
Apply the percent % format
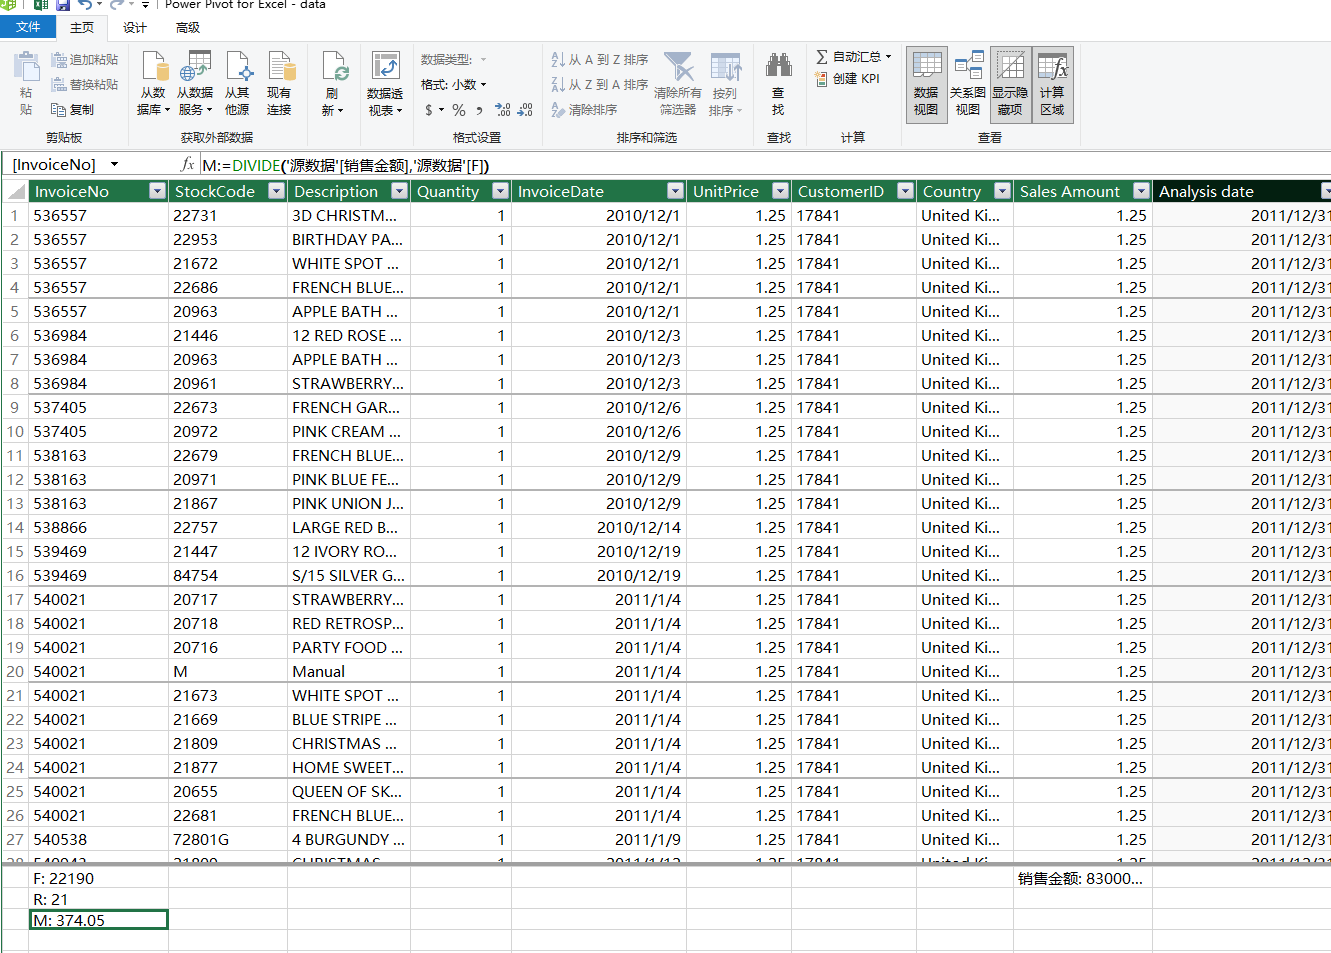point(458,110)
